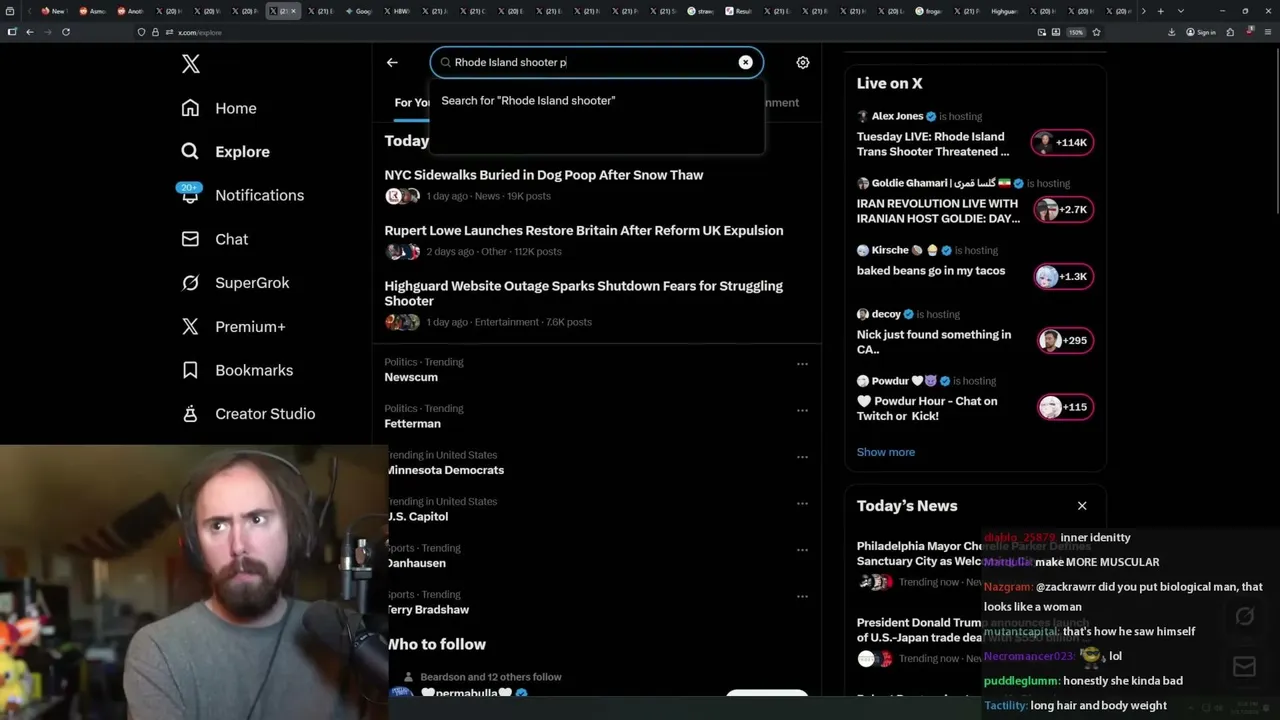
Task: Open Creator Studio from its sidebar icon
Action: [x=190, y=414]
